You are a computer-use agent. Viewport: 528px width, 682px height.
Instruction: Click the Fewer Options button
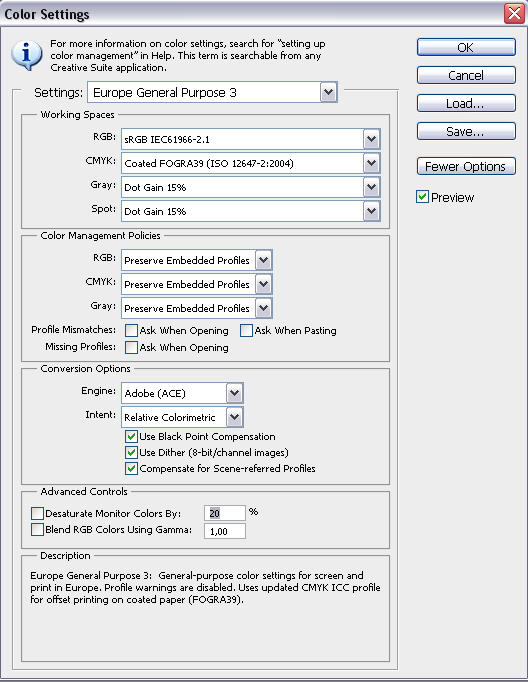pyautogui.click(x=466, y=166)
